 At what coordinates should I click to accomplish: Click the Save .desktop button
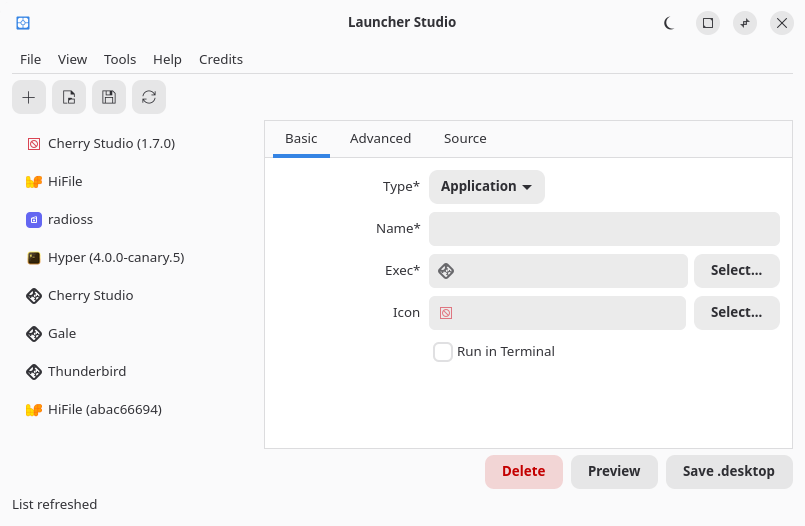click(x=729, y=472)
